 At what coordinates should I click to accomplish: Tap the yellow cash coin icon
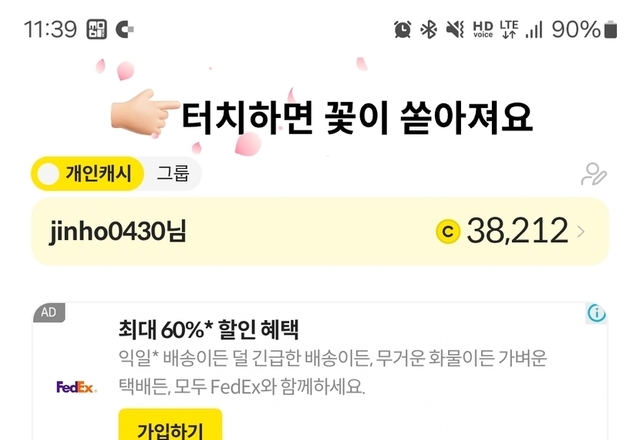[x=448, y=231]
